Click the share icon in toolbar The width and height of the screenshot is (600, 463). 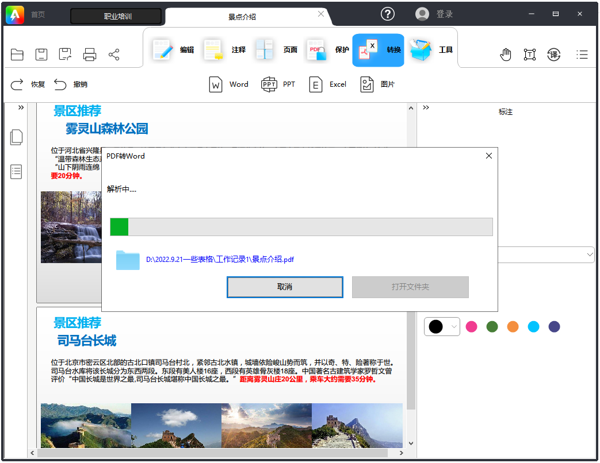(x=113, y=54)
